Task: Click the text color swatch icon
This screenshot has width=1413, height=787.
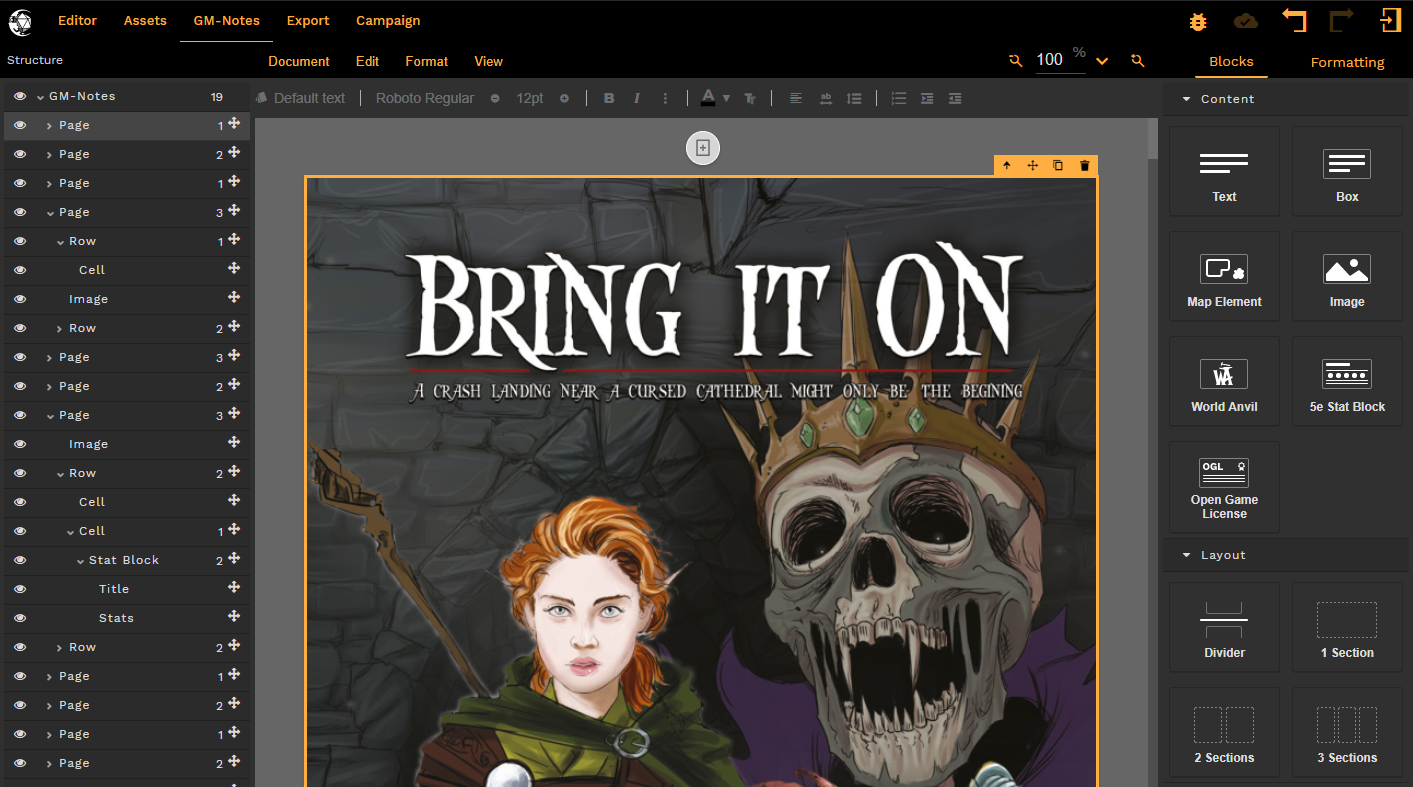Action: tap(708, 98)
